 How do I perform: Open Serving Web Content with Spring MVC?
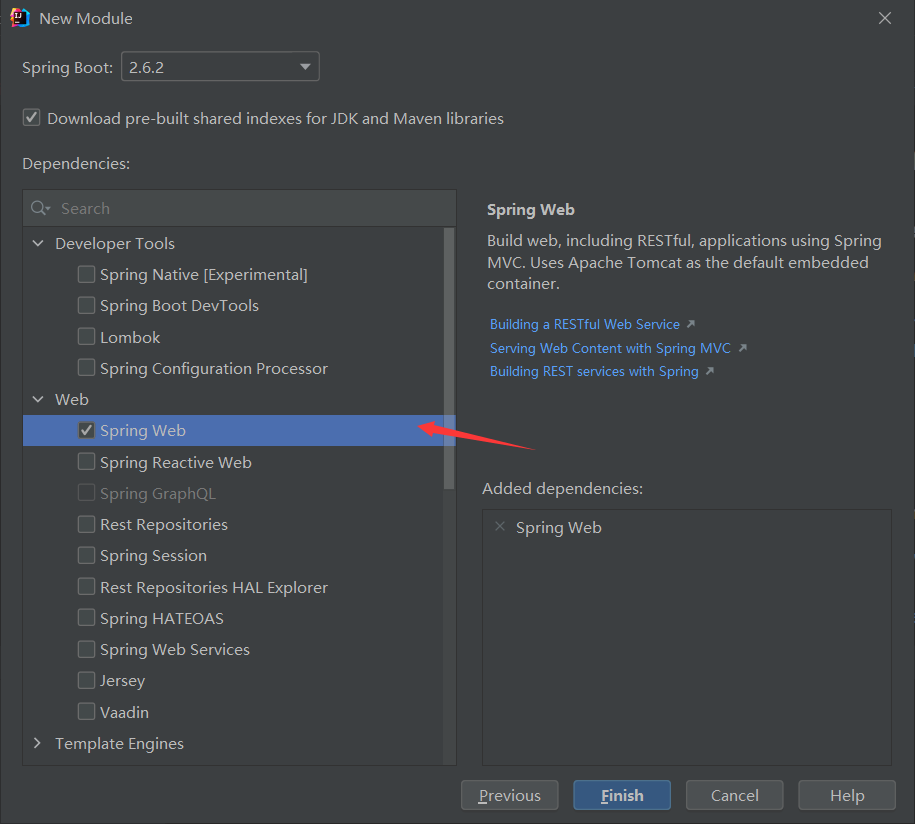coord(610,349)
